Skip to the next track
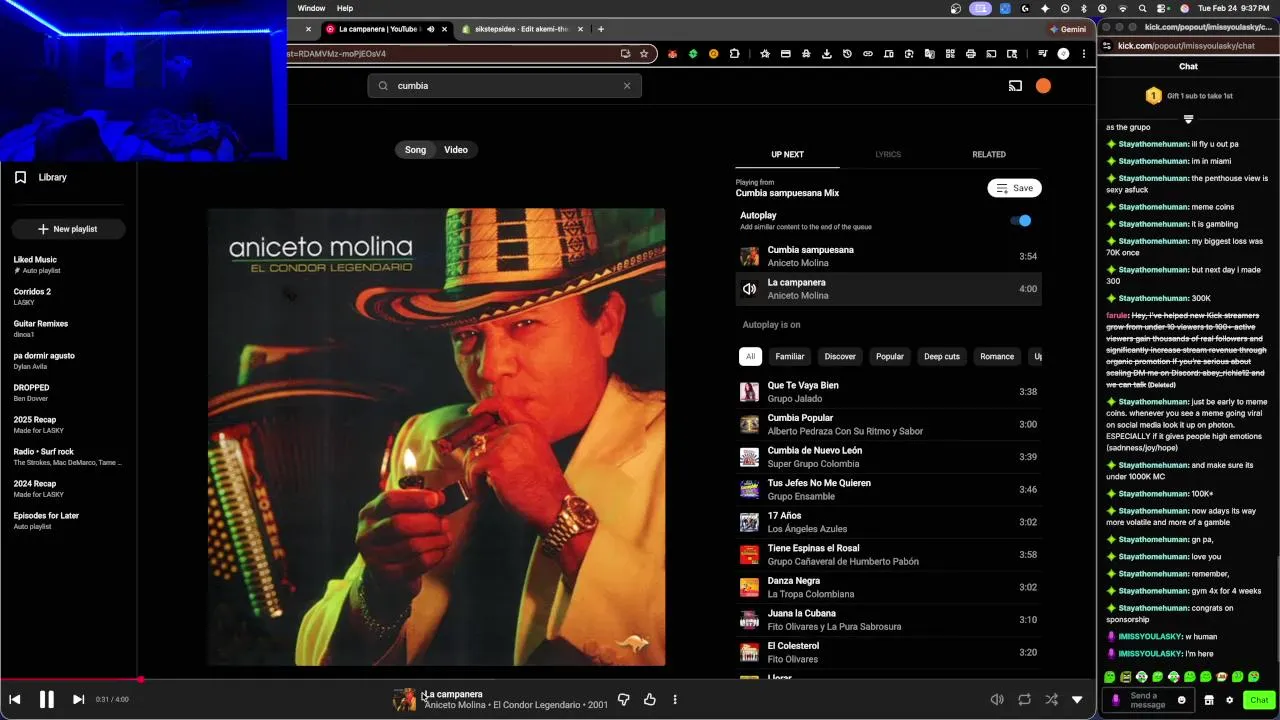 click(78, 699)
